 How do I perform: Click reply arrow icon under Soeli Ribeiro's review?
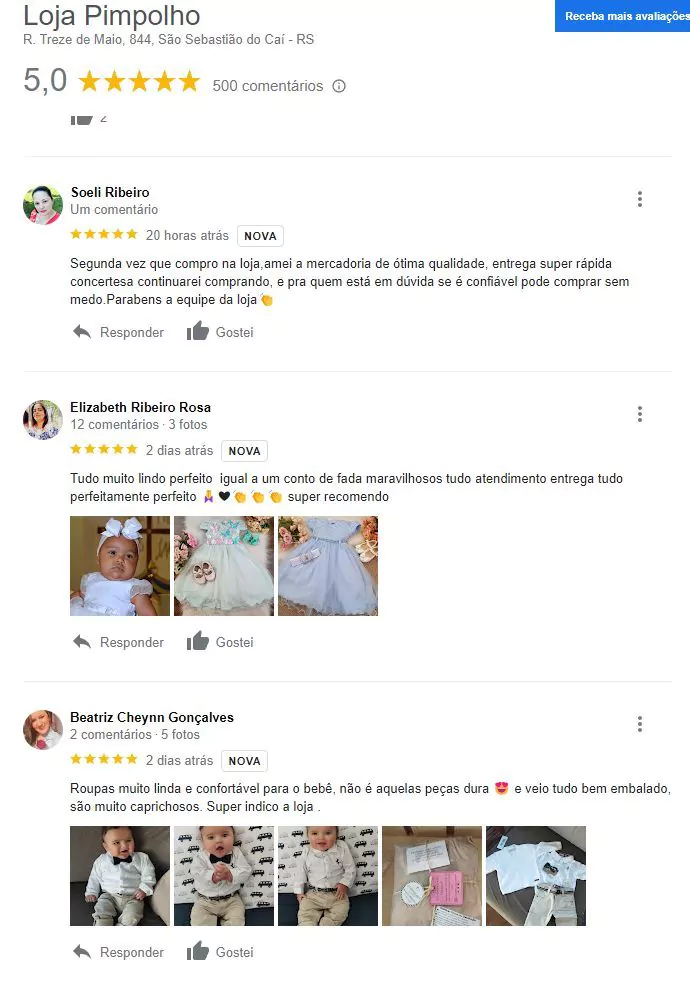(82, 332)
